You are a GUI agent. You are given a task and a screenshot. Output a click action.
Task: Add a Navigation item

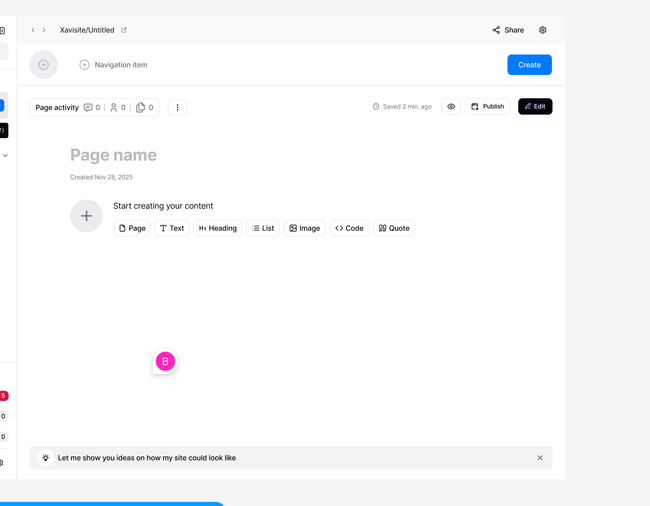click(113, 65)
